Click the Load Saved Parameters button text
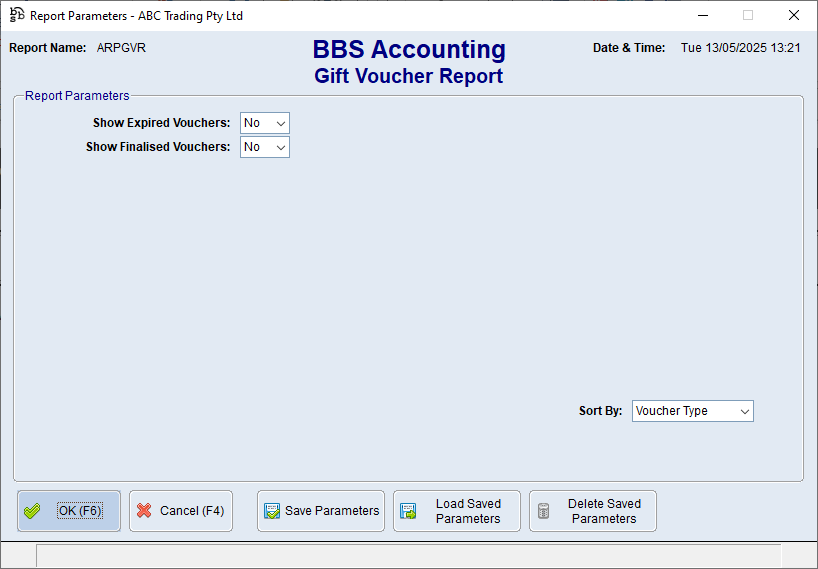Screen dimensions: 818x569 468,511
